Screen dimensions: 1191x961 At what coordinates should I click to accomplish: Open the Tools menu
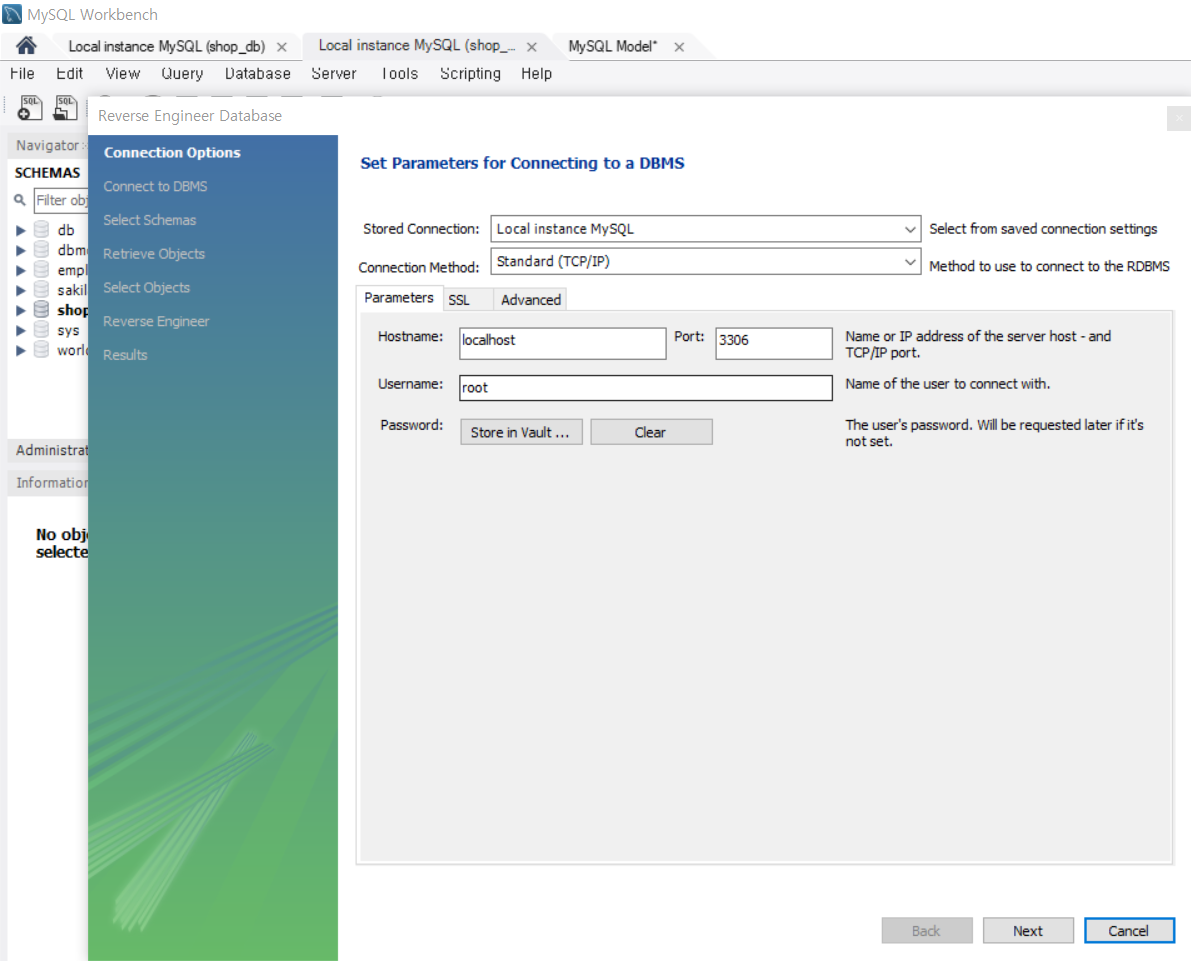400,74
